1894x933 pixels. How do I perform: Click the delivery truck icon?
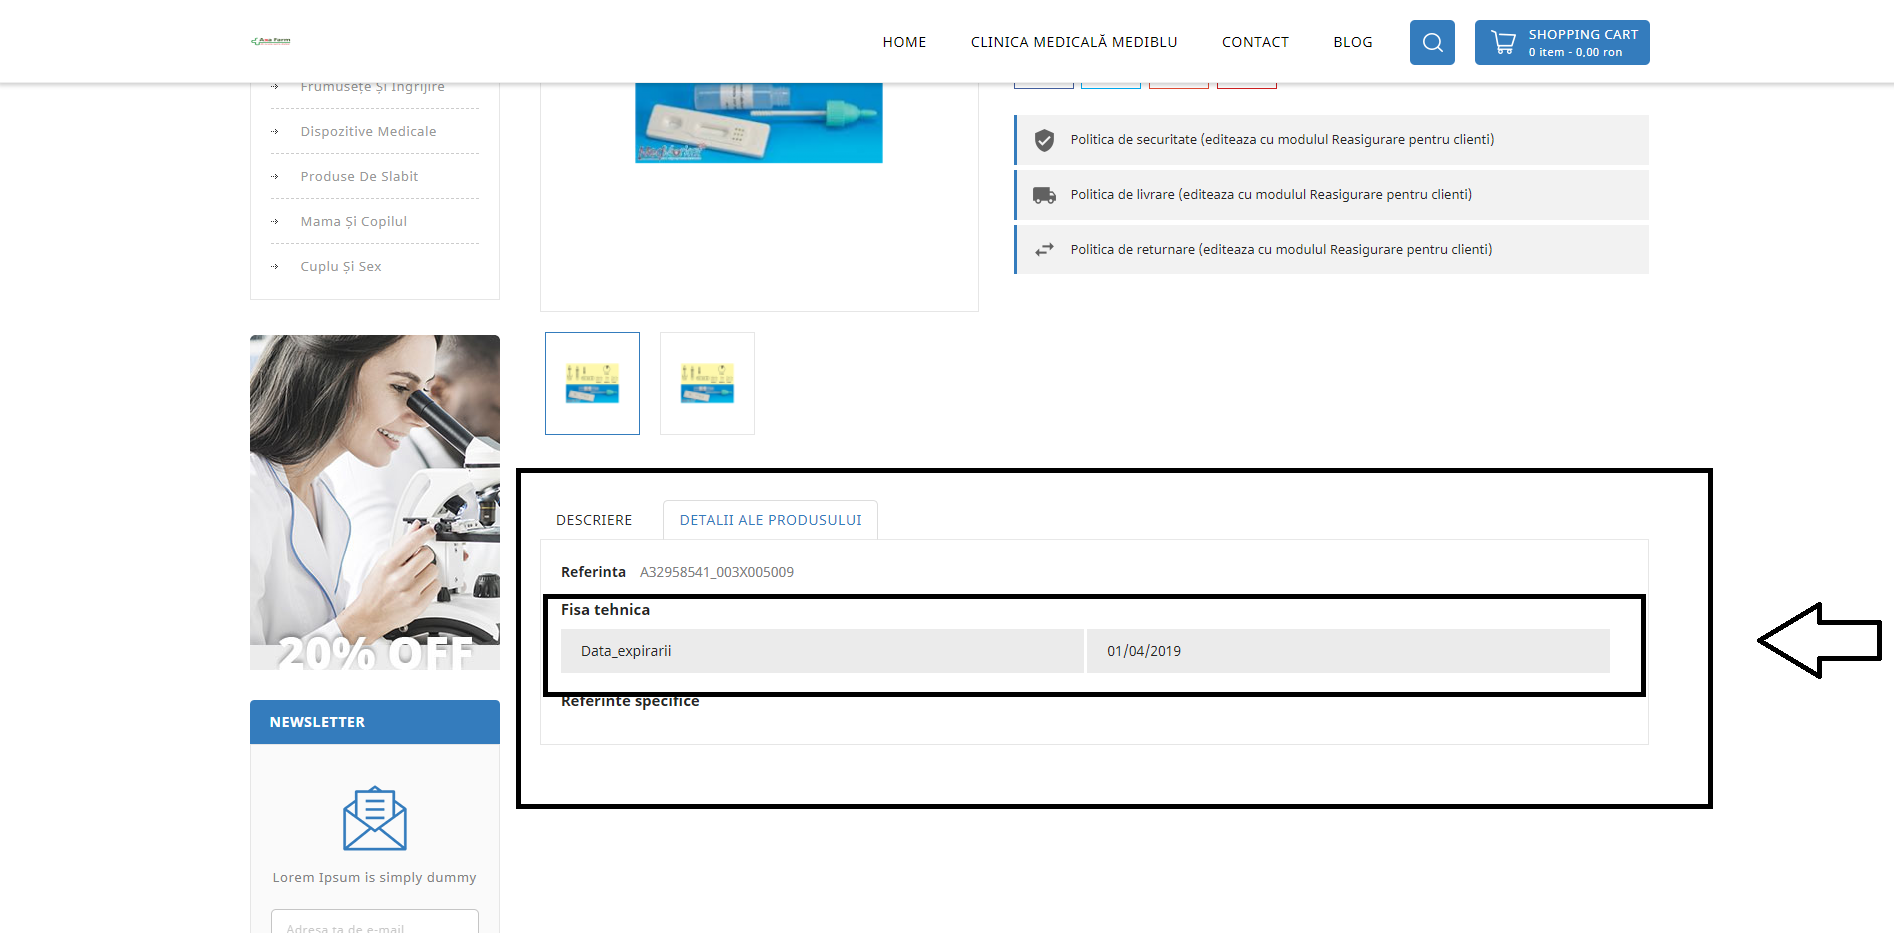point(1044,195)
